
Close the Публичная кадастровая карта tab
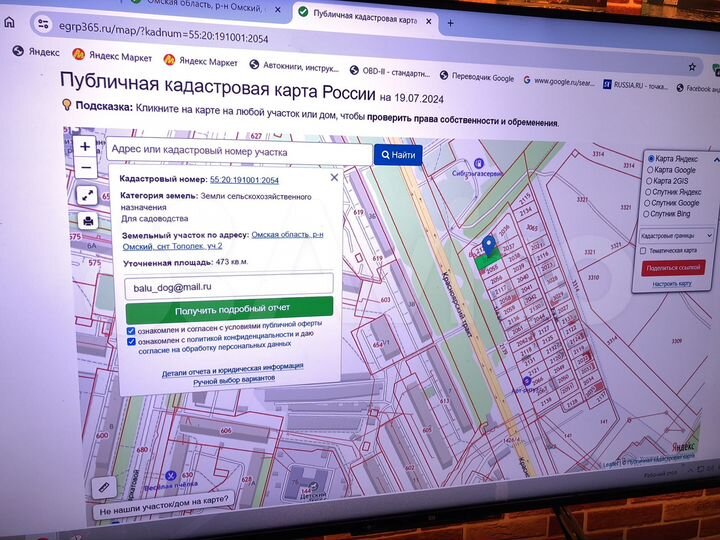428,21
